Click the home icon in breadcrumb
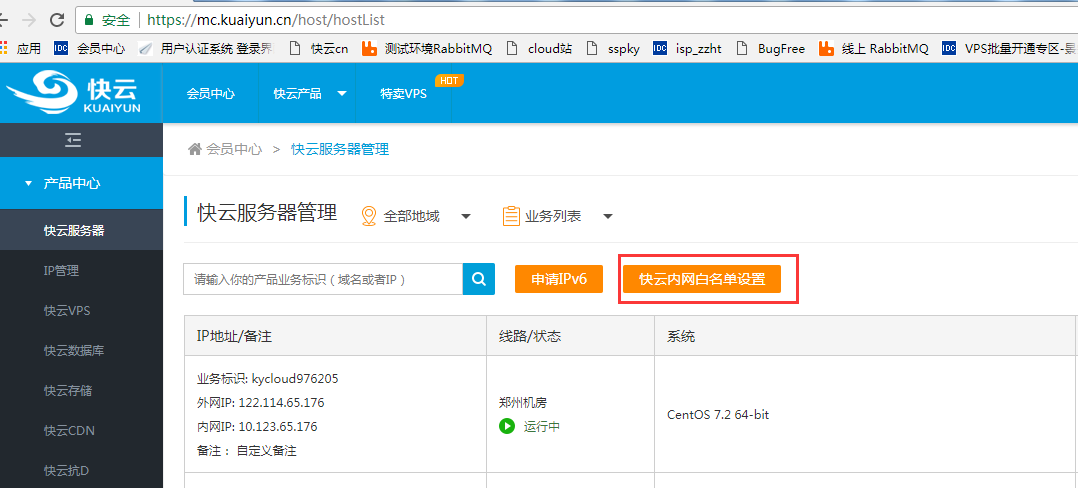 click(195, 149)
